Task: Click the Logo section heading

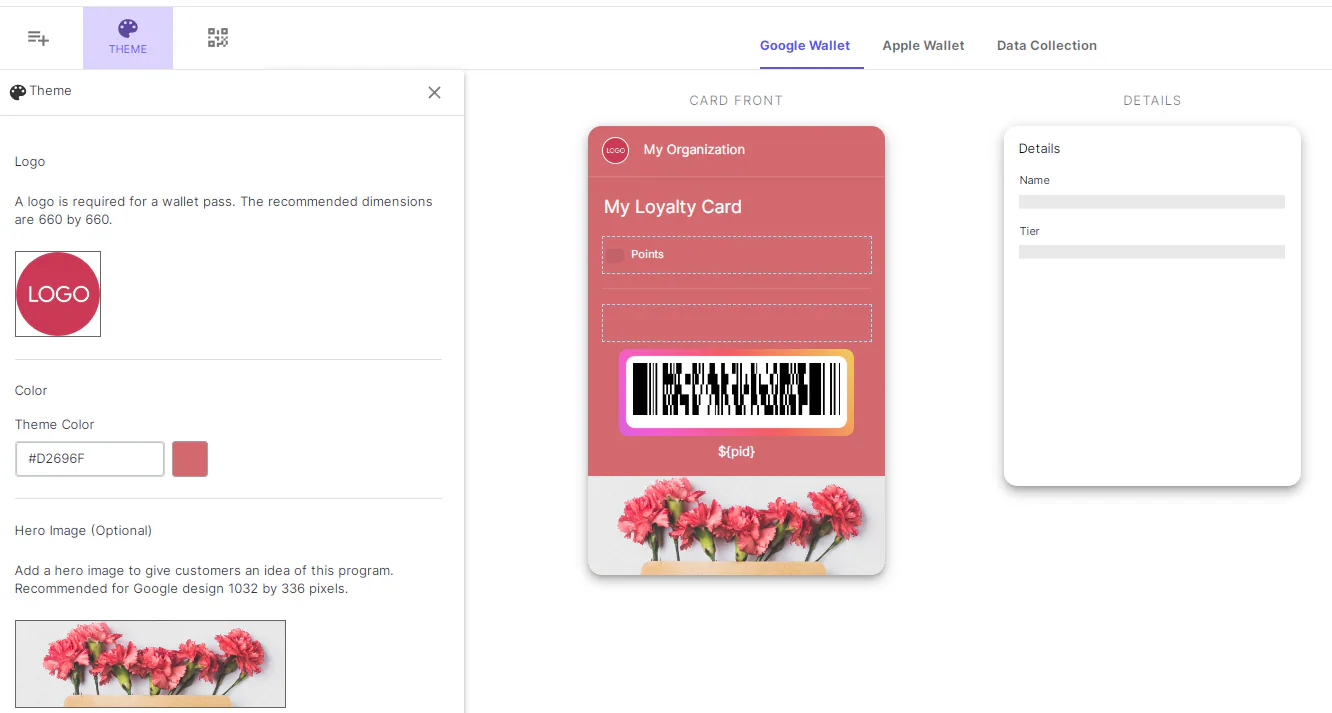Action: [30, 161]
